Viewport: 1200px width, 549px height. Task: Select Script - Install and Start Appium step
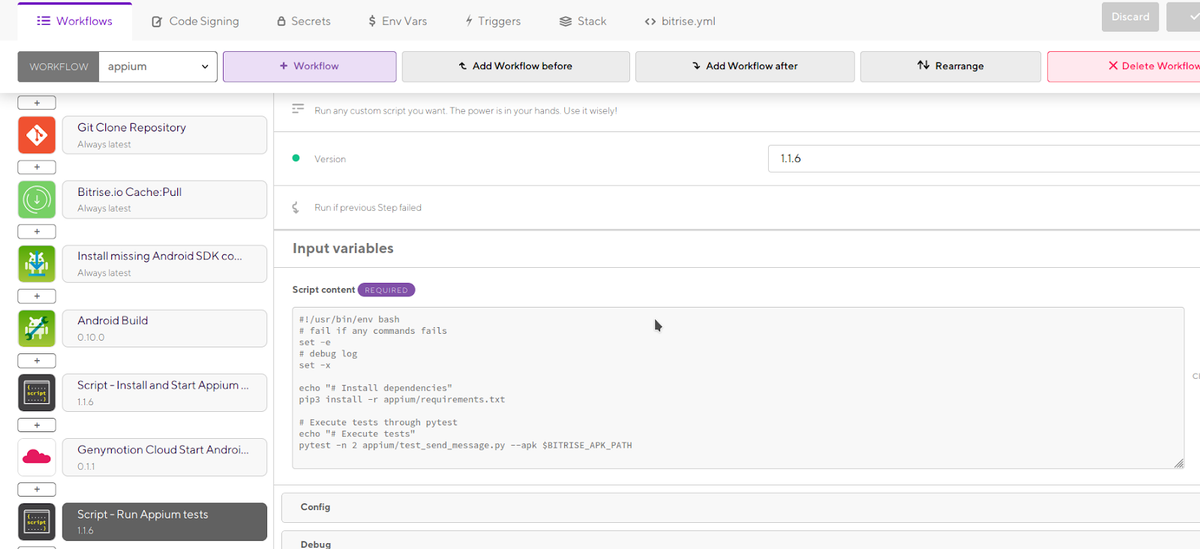coord(165,392)
